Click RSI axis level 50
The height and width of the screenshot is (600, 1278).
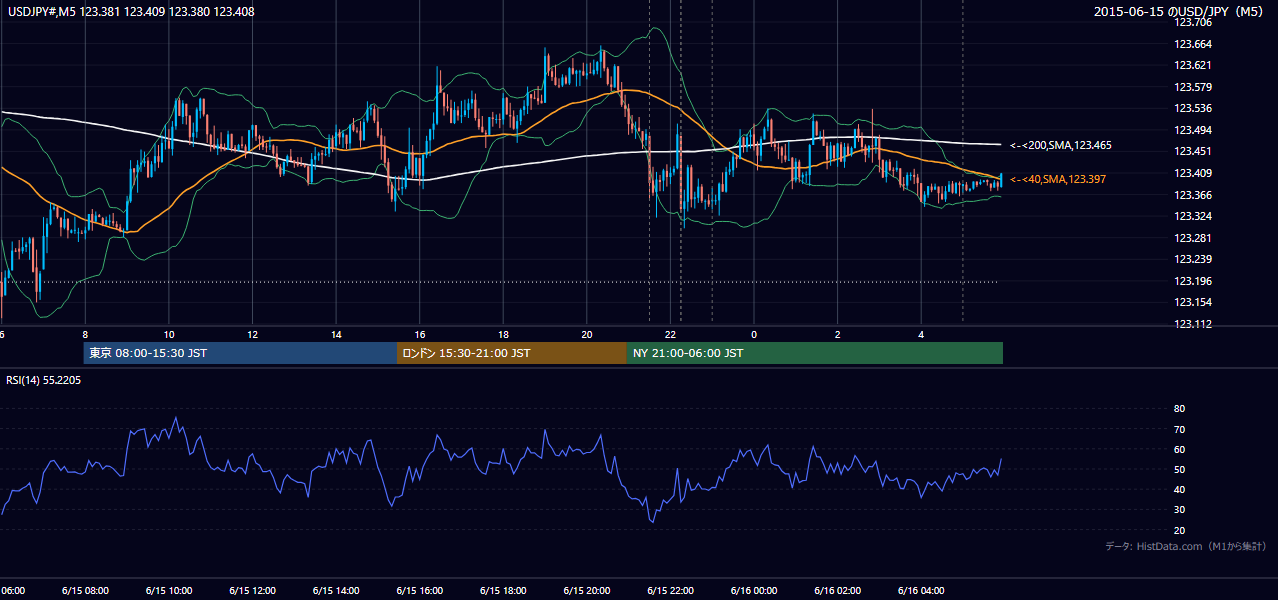tap(1179, 469)
